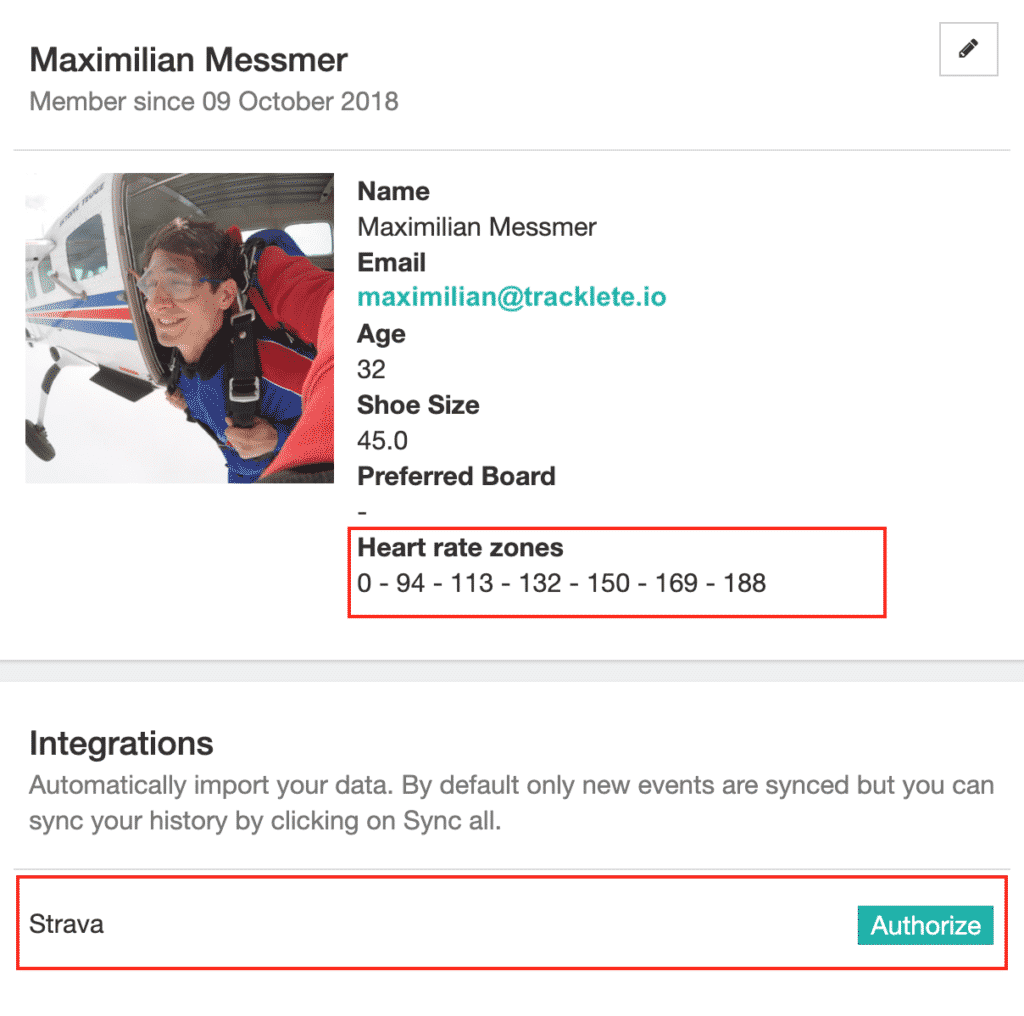Viewport: 1024px width, 1016px height.
Task: Click the pencil edit profile icon
Action: click(x=968, y=49)
